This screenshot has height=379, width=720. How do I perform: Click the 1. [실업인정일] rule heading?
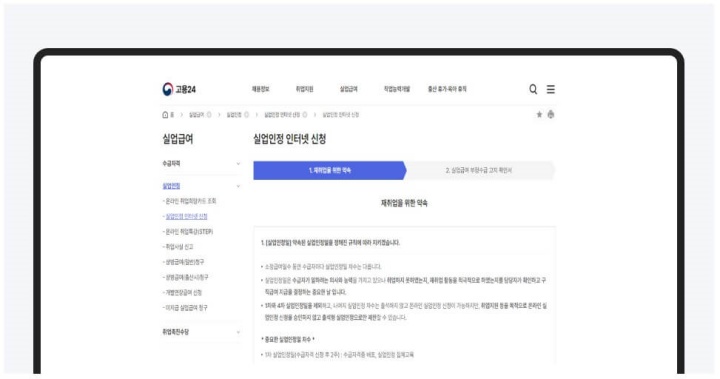pyautogui.click(x=331, y=243)
